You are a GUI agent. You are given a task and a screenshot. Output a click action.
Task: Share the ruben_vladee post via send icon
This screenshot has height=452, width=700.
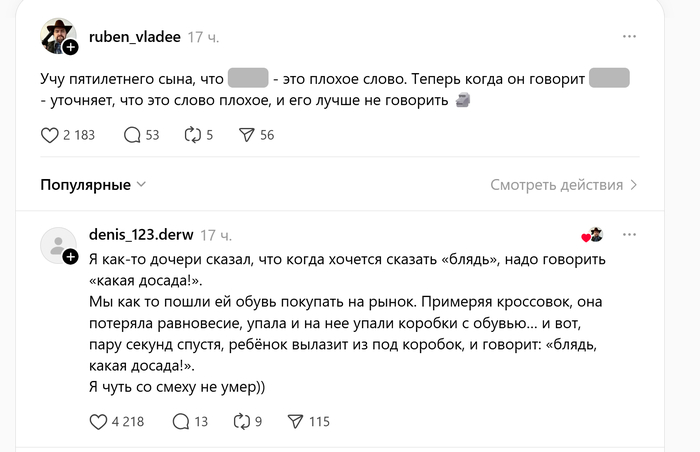[246, 135]
